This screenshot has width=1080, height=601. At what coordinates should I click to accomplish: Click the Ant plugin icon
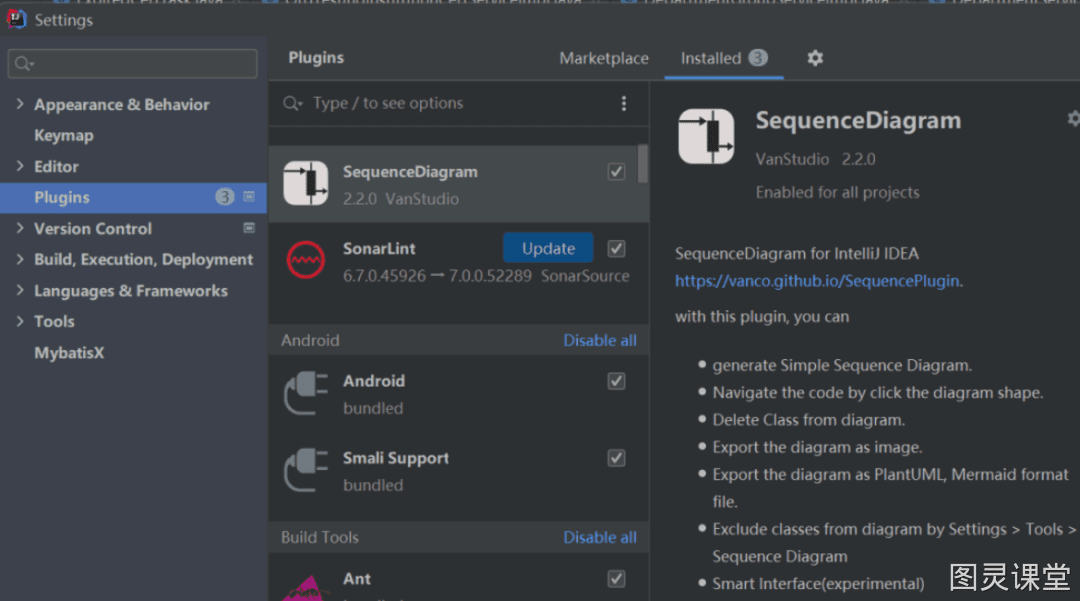(x=305, y=587)
